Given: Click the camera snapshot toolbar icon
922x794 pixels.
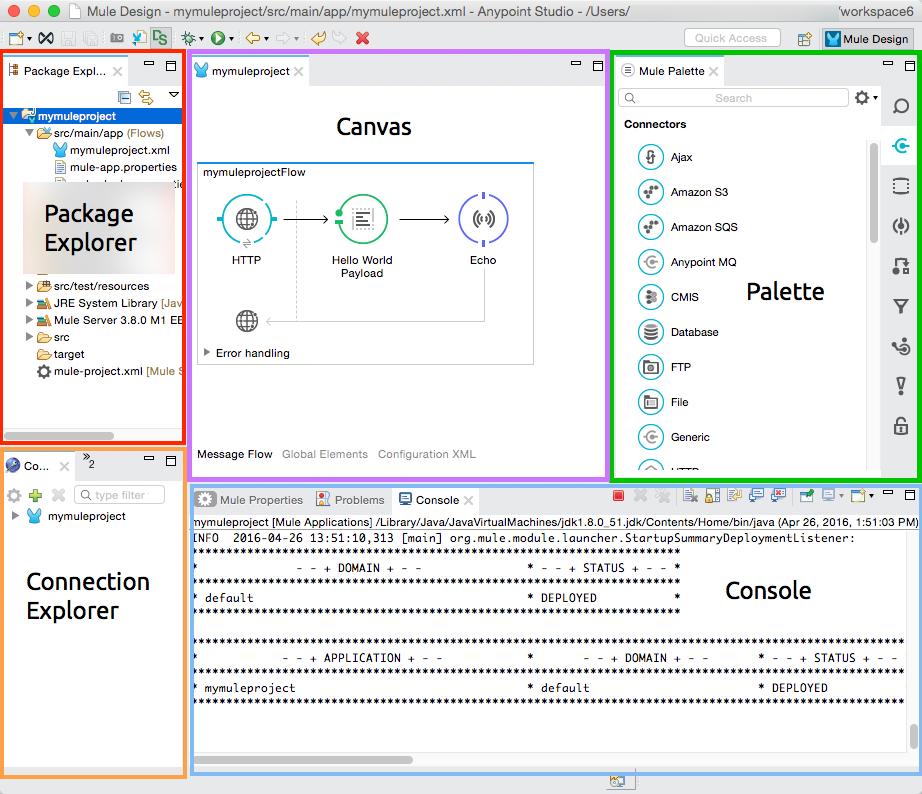Looking at the screenshot, I should (x=117, y=38).
